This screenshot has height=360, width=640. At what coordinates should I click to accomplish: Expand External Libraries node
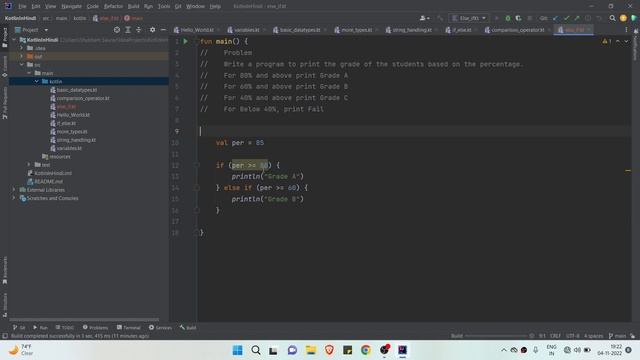pyautogui.click(x=15, y=190)
